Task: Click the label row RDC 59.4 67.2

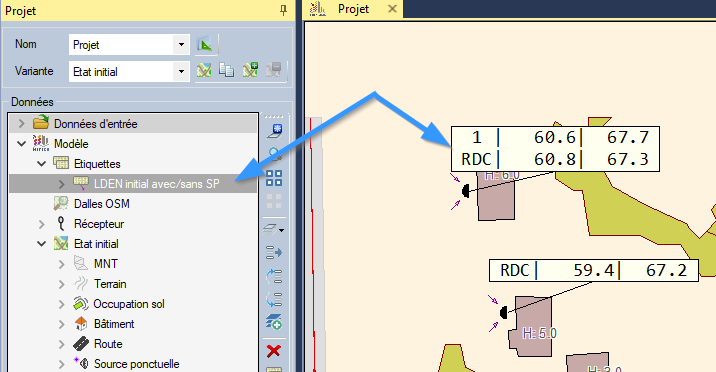Action: coord(594,271)
